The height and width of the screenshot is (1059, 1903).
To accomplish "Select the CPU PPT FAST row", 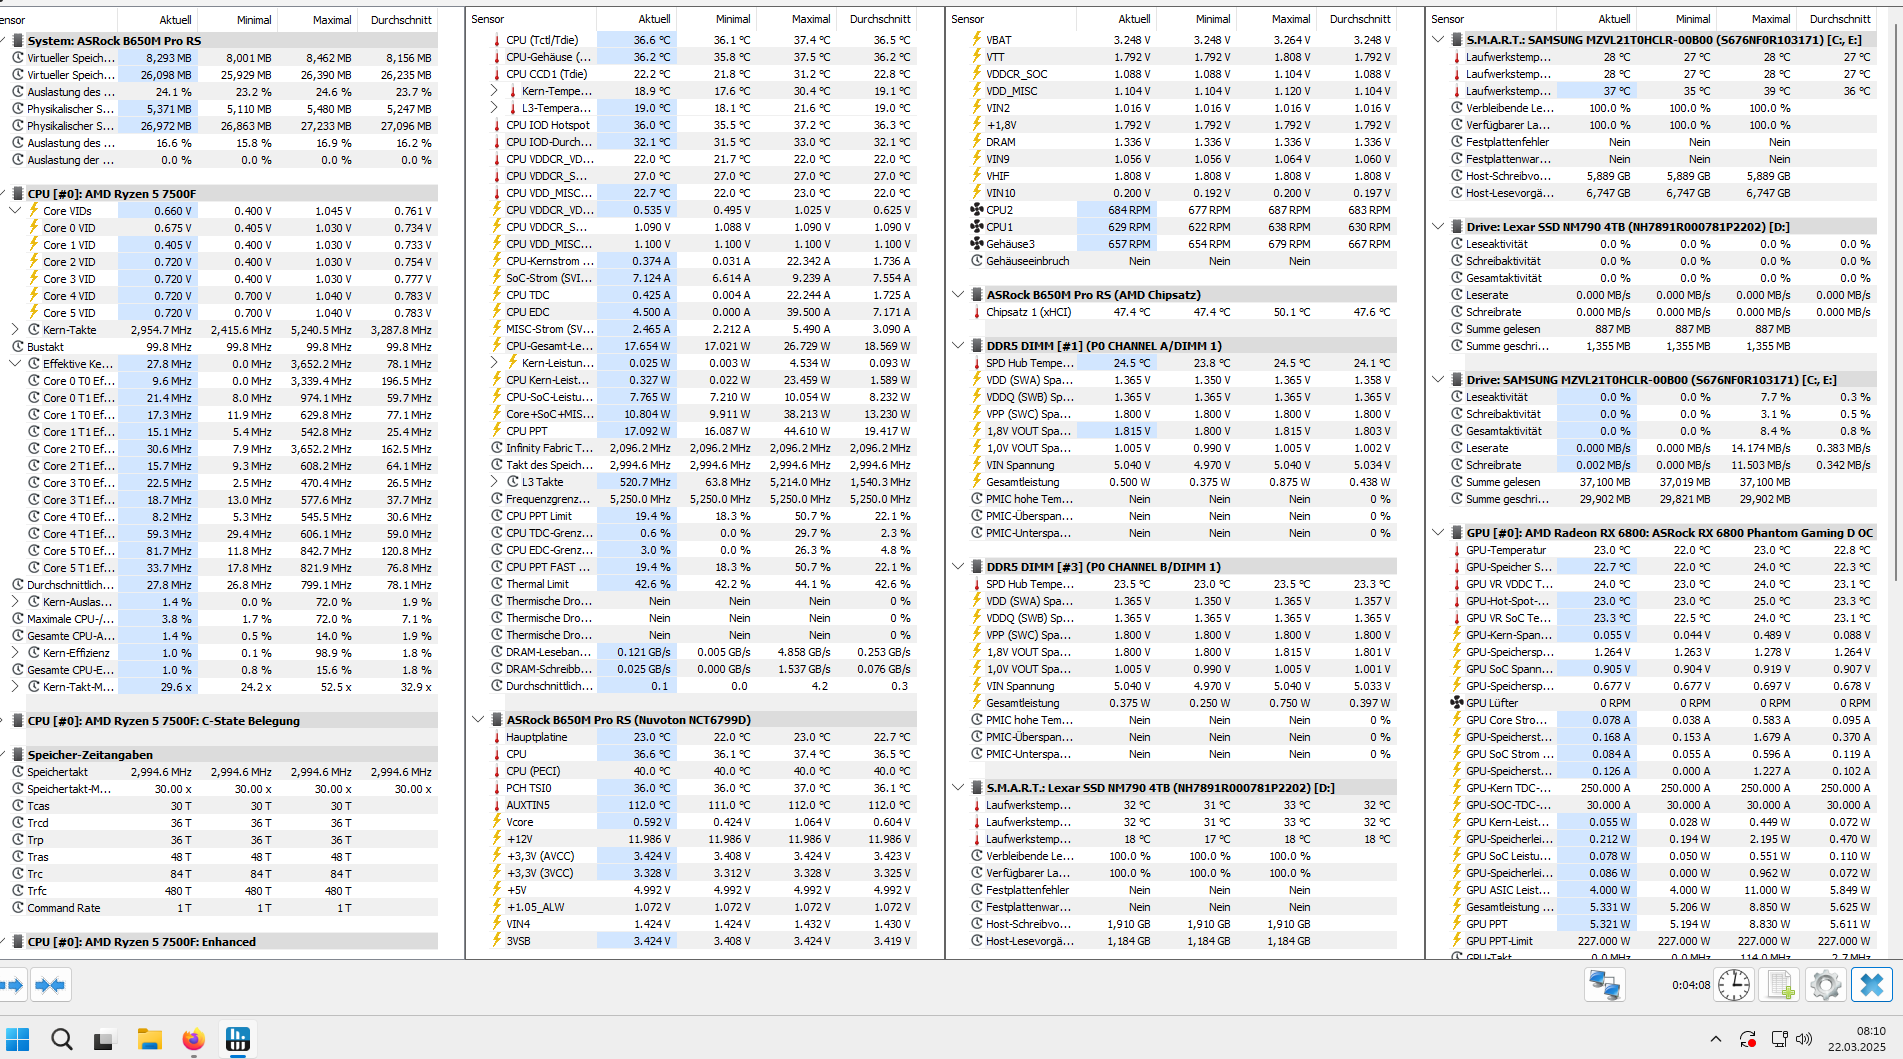I will (x=702, y=567).
